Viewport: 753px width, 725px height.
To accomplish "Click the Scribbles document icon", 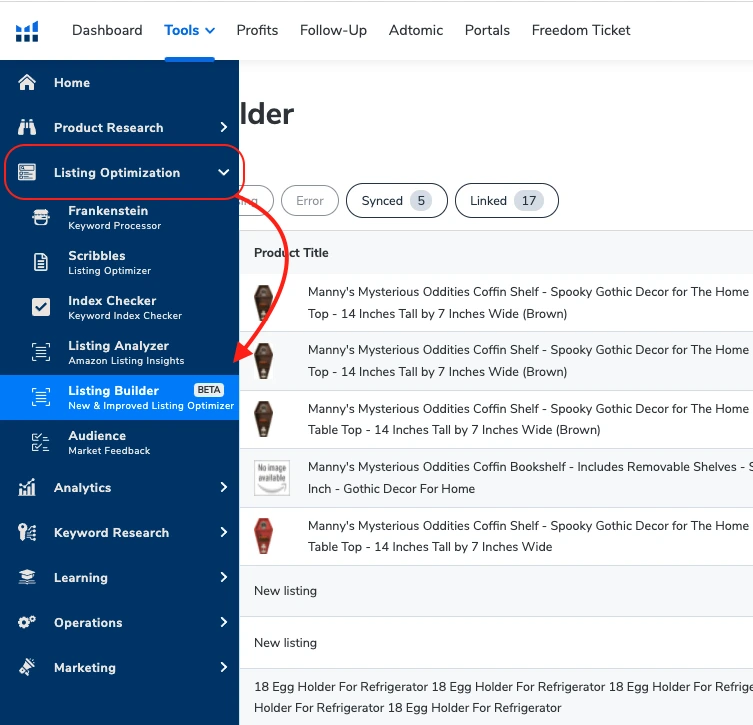I will (x=41, y=262).
